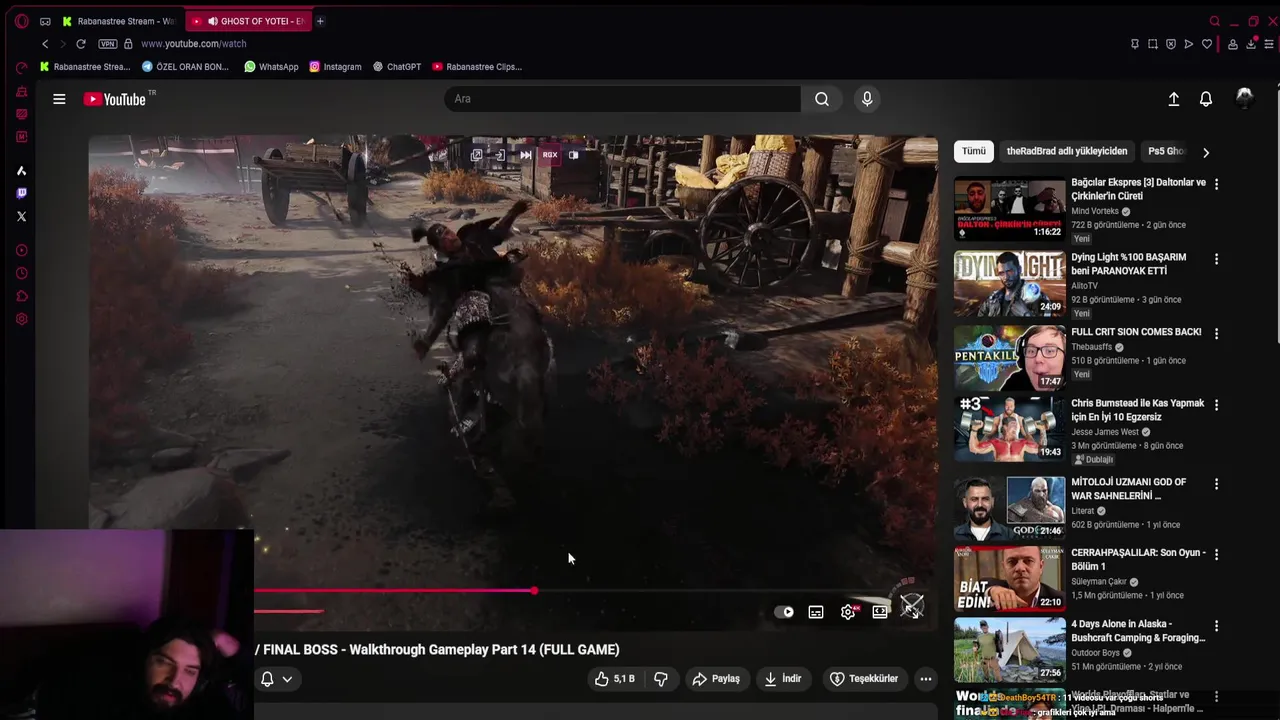Open the FULL CRIT SION COMES BACK thumbnail
The image size is (1280, 720).
pyautogui.click(x=1009, y=357)
